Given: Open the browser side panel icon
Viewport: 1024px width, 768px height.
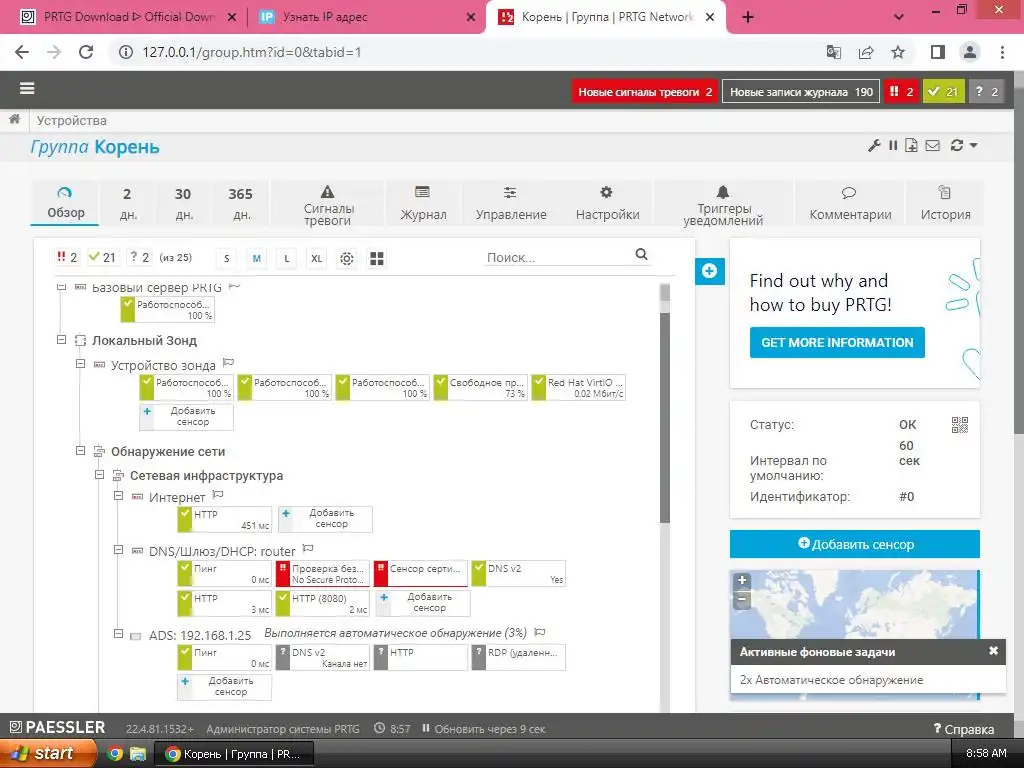Looking at the screenshot, I should [x=938, y=52].
